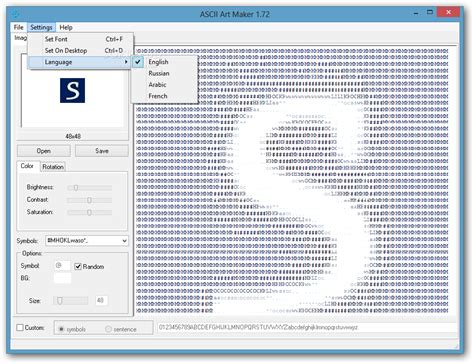Viewport: 474px width, 364px height.
Task: Click the Save button
Action: (x=102, y=151)
